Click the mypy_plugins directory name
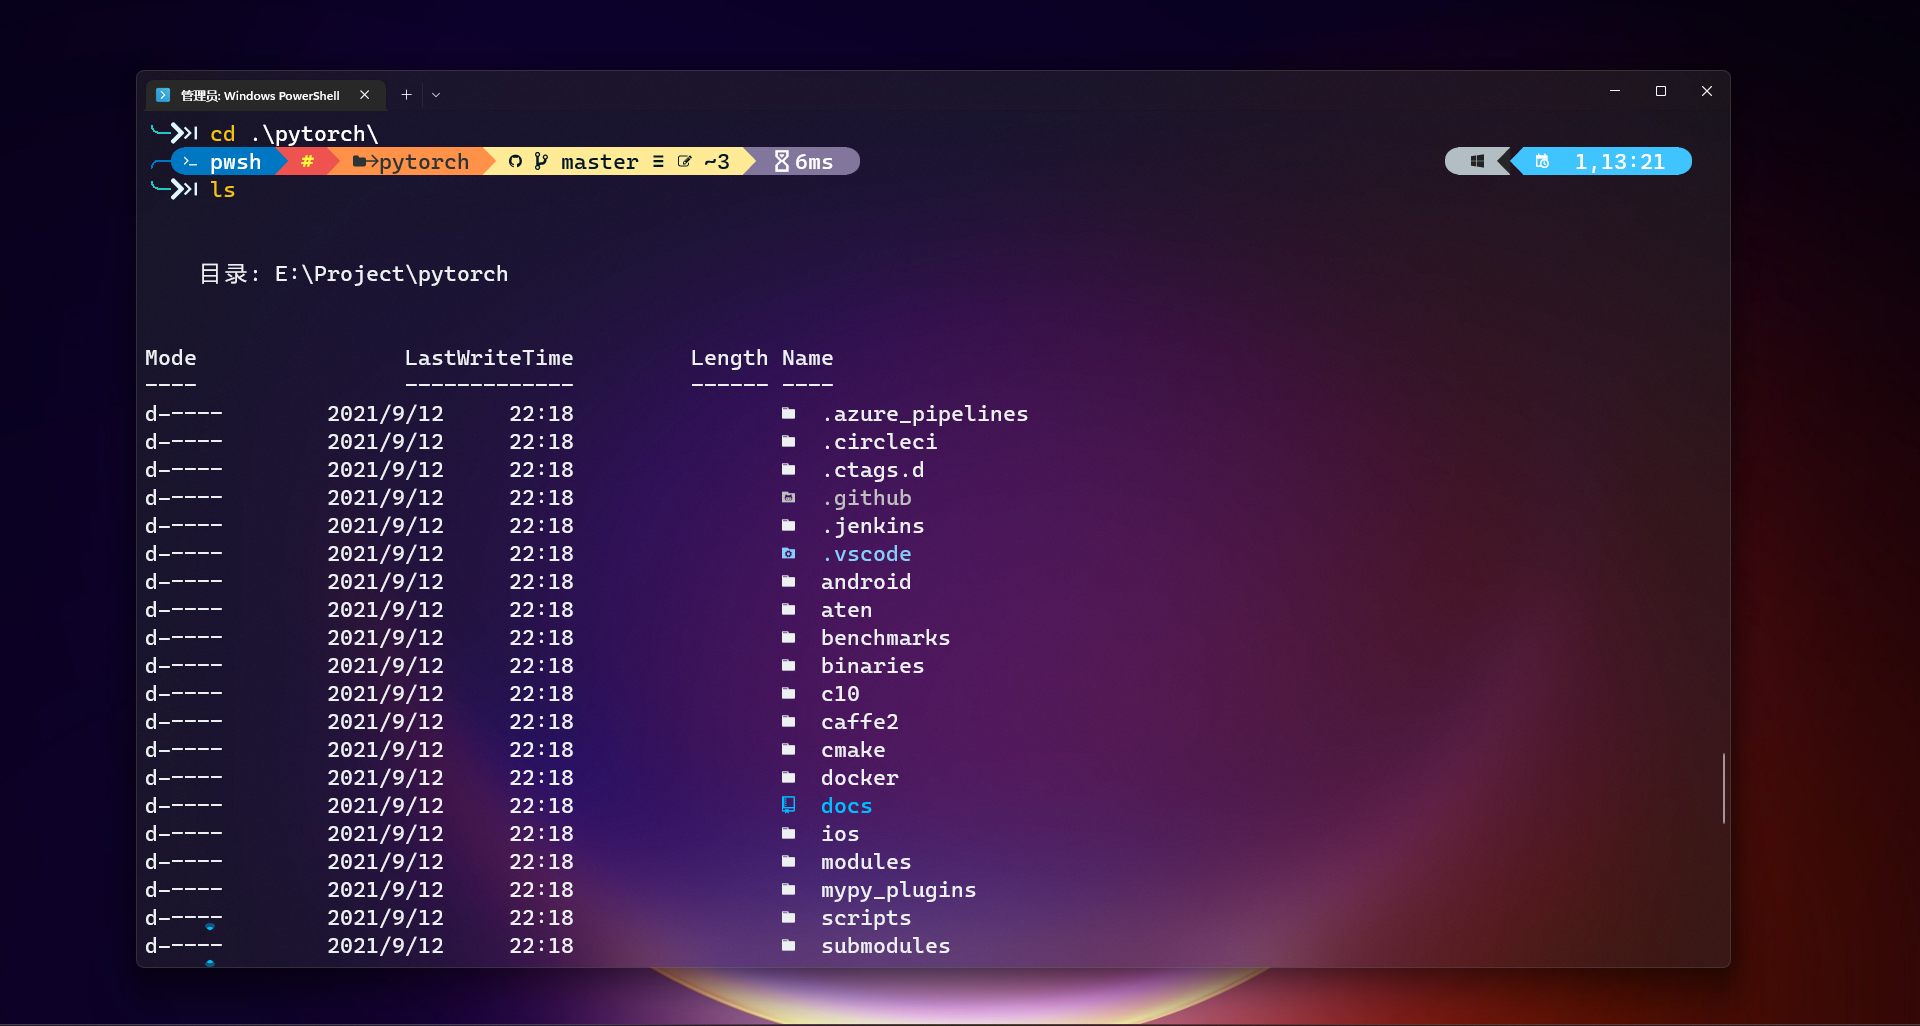 (898, 890)
